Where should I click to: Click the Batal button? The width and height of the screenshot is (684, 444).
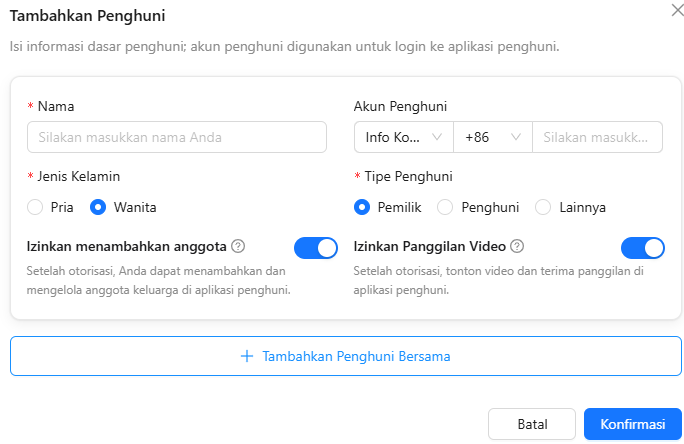pyautogui.click(x=532, y=424)
